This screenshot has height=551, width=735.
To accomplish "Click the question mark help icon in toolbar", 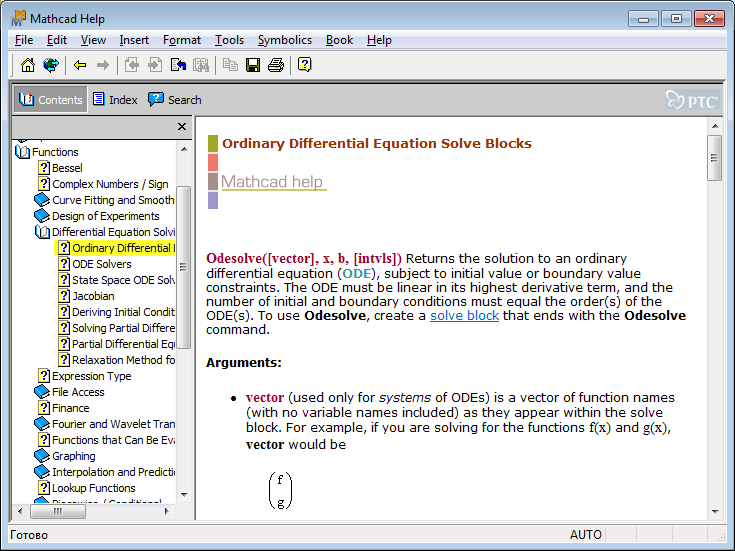I will (x=305, y=65).
